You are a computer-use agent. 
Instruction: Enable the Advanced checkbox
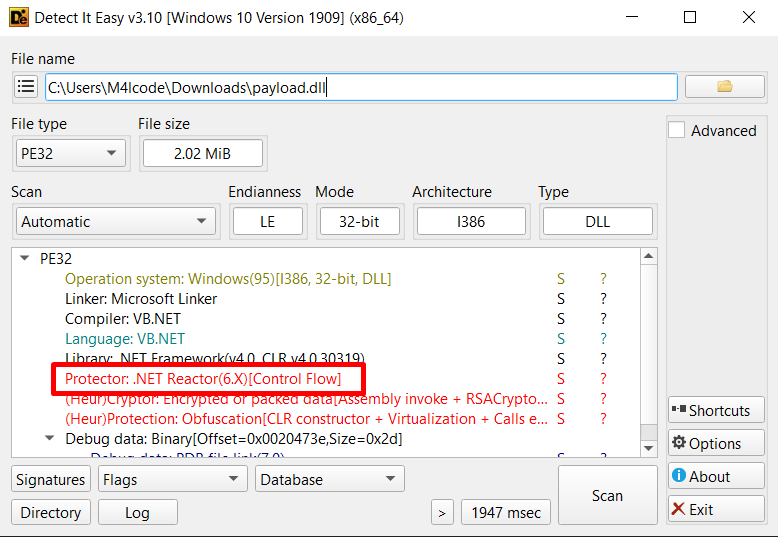(x=677, y=130)
